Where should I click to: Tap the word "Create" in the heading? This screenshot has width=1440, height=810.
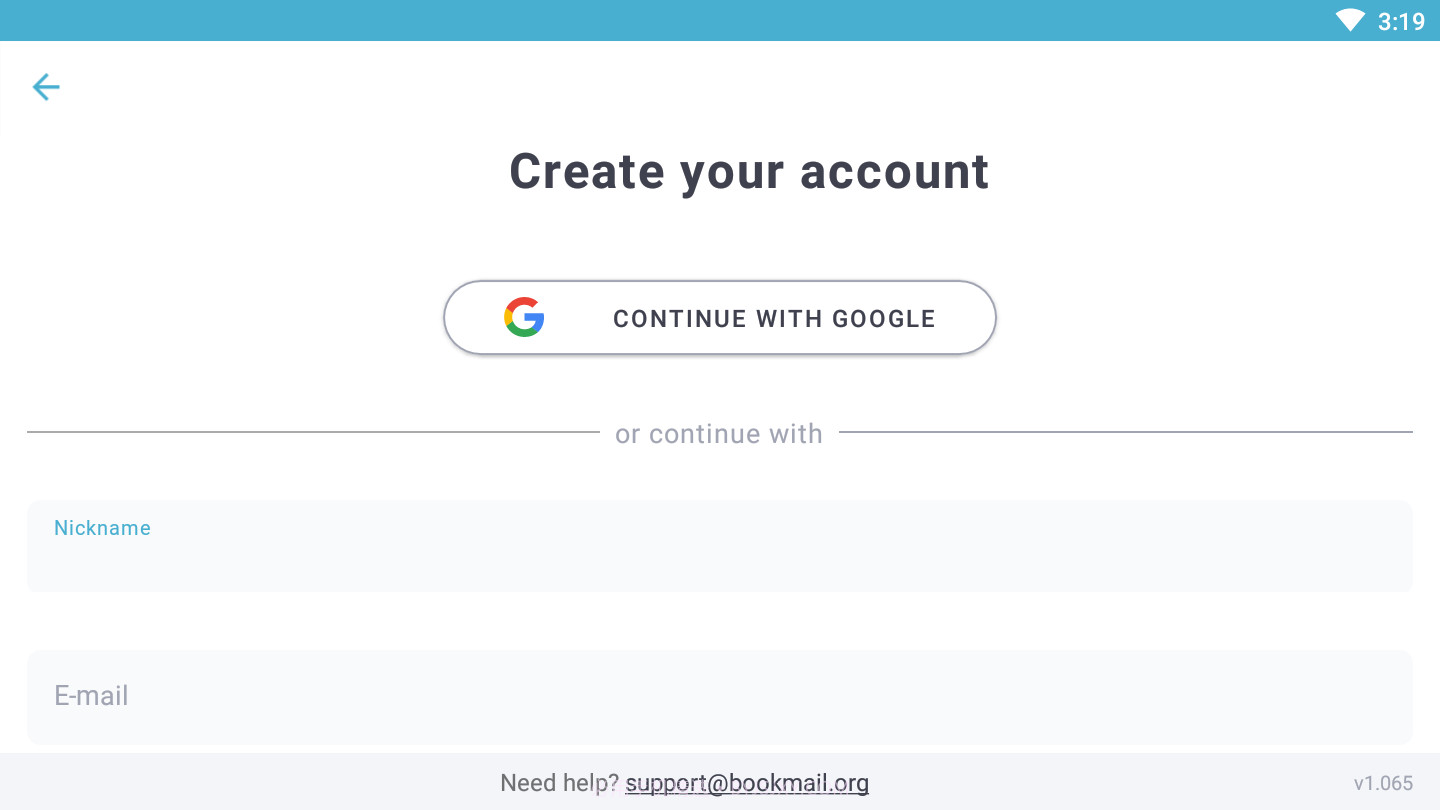coord(587,171)
